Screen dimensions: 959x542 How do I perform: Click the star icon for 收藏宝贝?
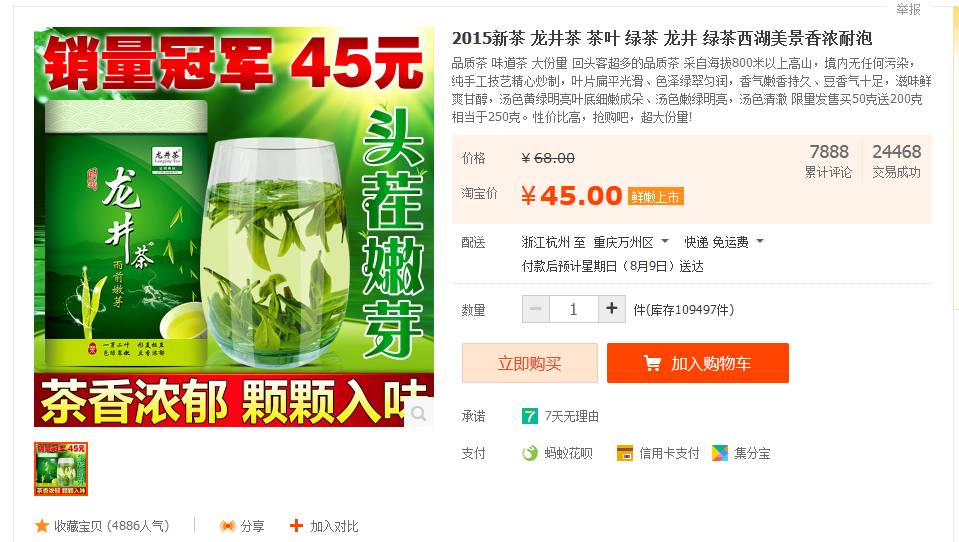42,525
